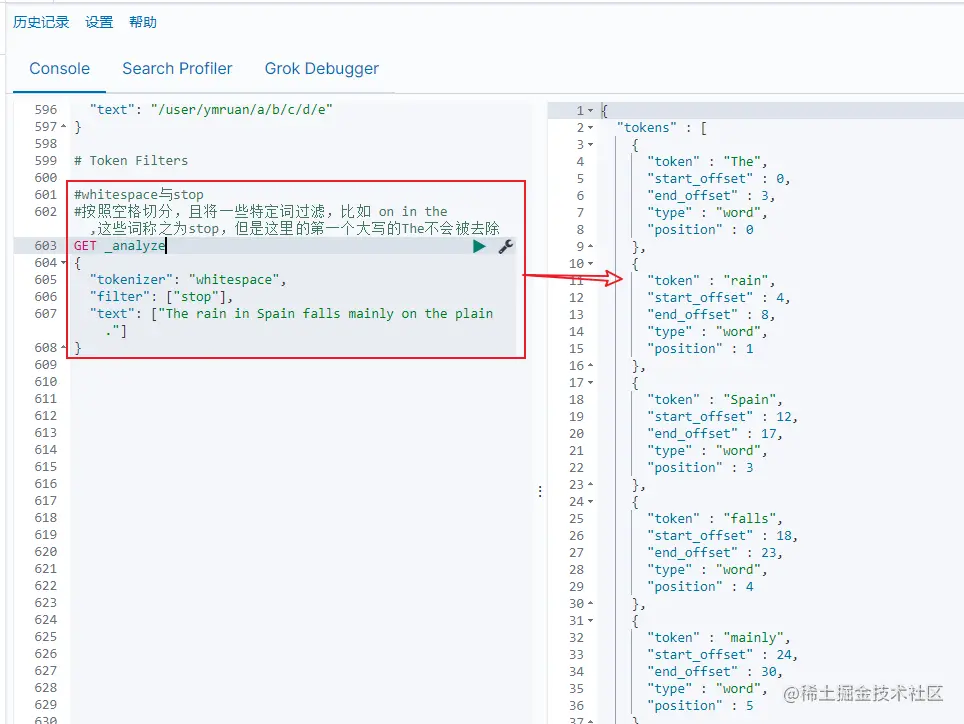
Task: Click the "tokens" : [ response line
Action: pyautogui.click(x=662, y=128)
